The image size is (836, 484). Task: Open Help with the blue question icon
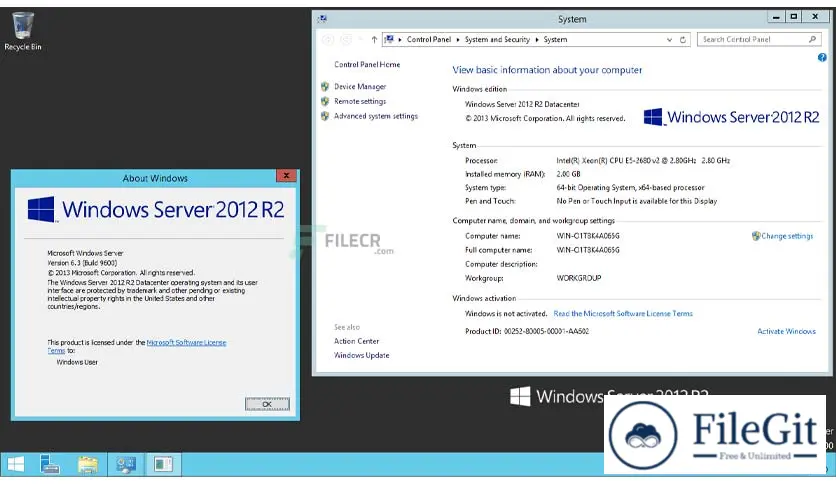point(822,58)
